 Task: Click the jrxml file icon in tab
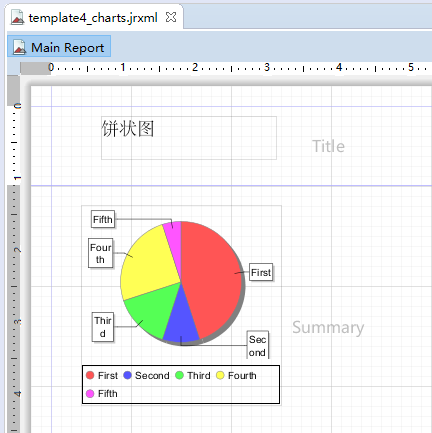(17, 17)
